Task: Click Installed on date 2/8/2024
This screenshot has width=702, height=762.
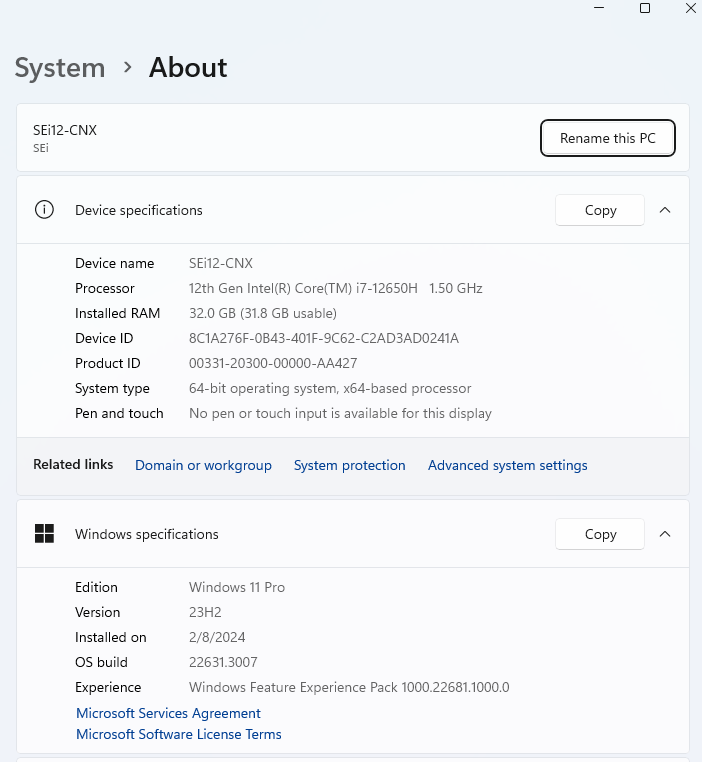Action: click(x=217, y=637)
